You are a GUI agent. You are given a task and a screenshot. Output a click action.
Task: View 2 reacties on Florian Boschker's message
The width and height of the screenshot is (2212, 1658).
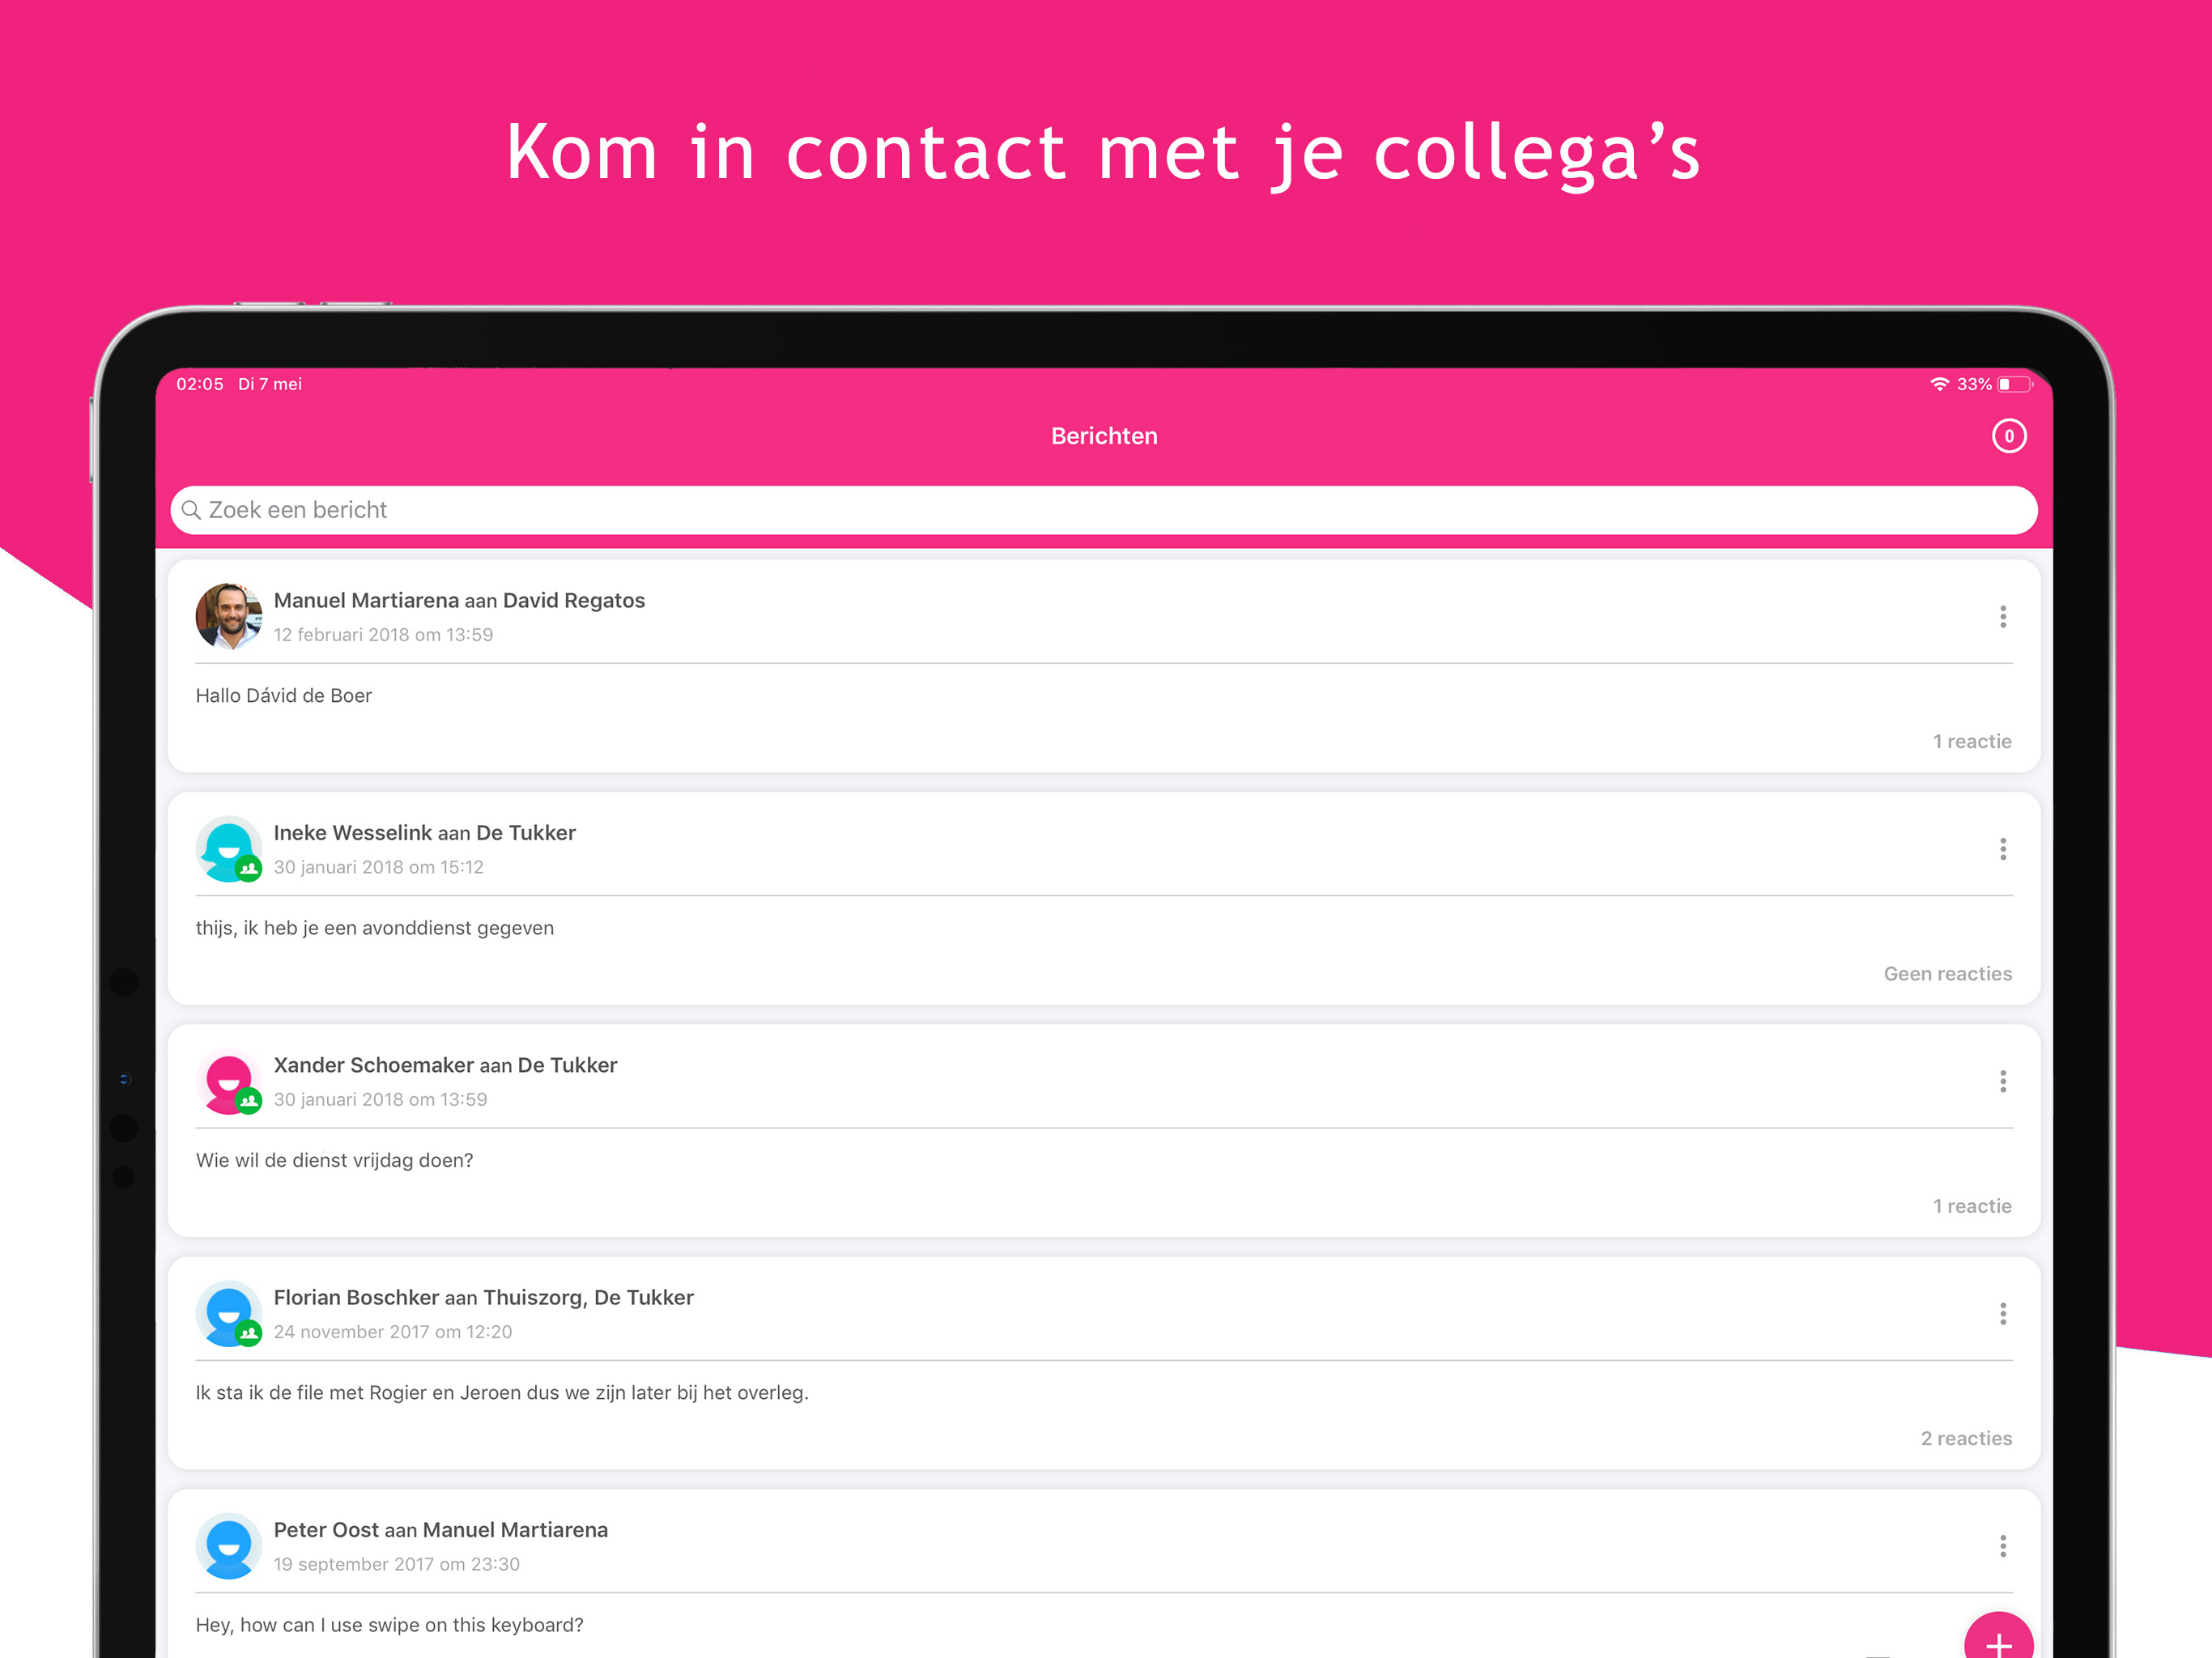click(x=1965, y=1438)
